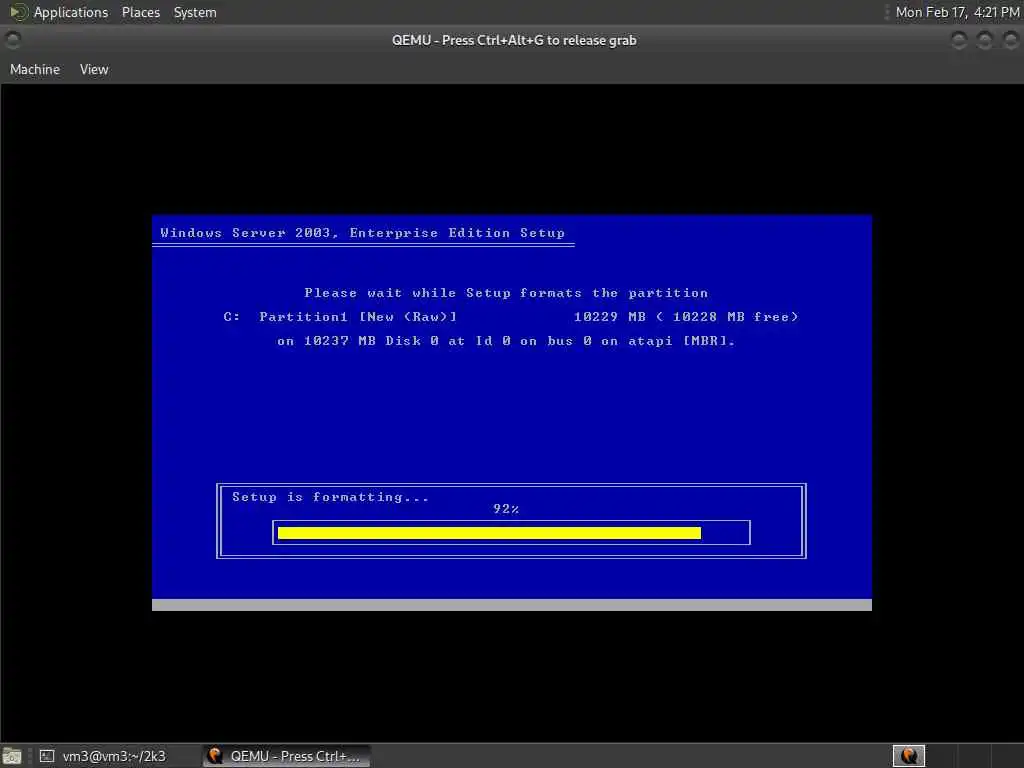Open the QEMU View menu
The height and width of the screenshot is (768, 1024).
click(94, 69)
